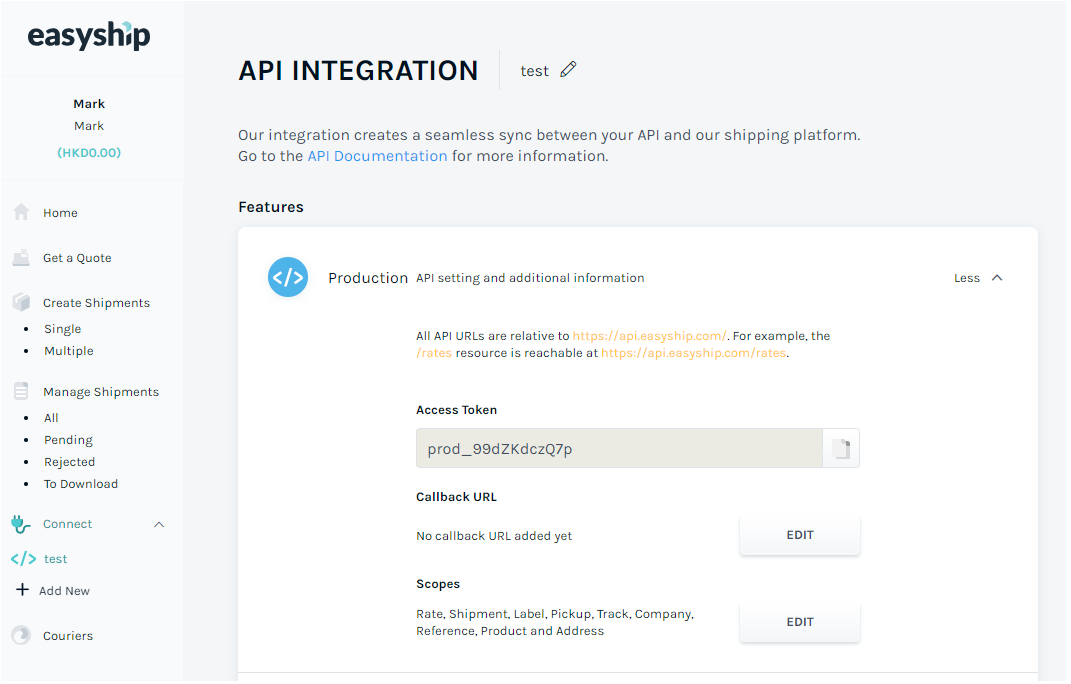
Task: Open the API Documentation link
Action: coord(377,156)
